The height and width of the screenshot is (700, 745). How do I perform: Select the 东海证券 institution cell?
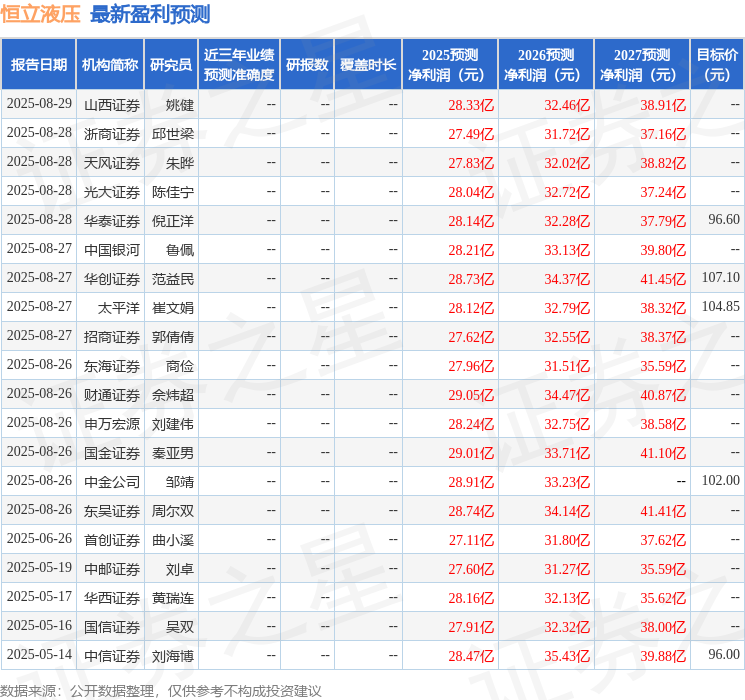click(x=112, y=366)
